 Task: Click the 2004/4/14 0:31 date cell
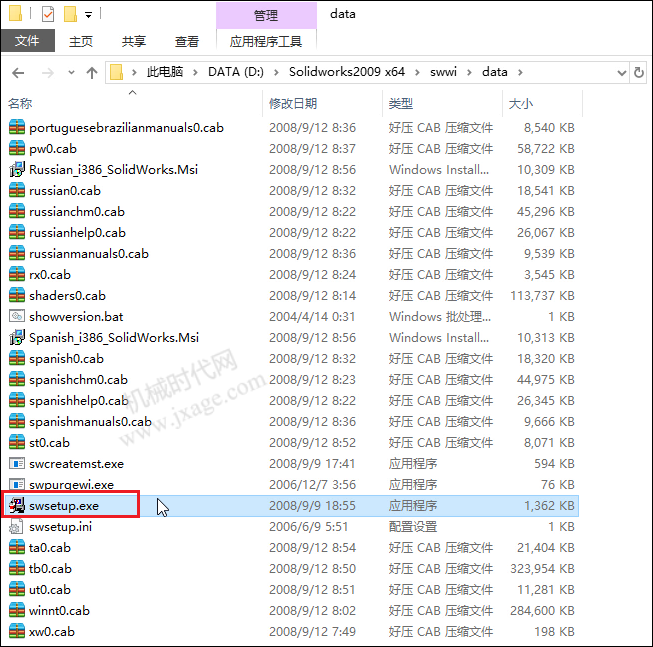coord(312,317)
